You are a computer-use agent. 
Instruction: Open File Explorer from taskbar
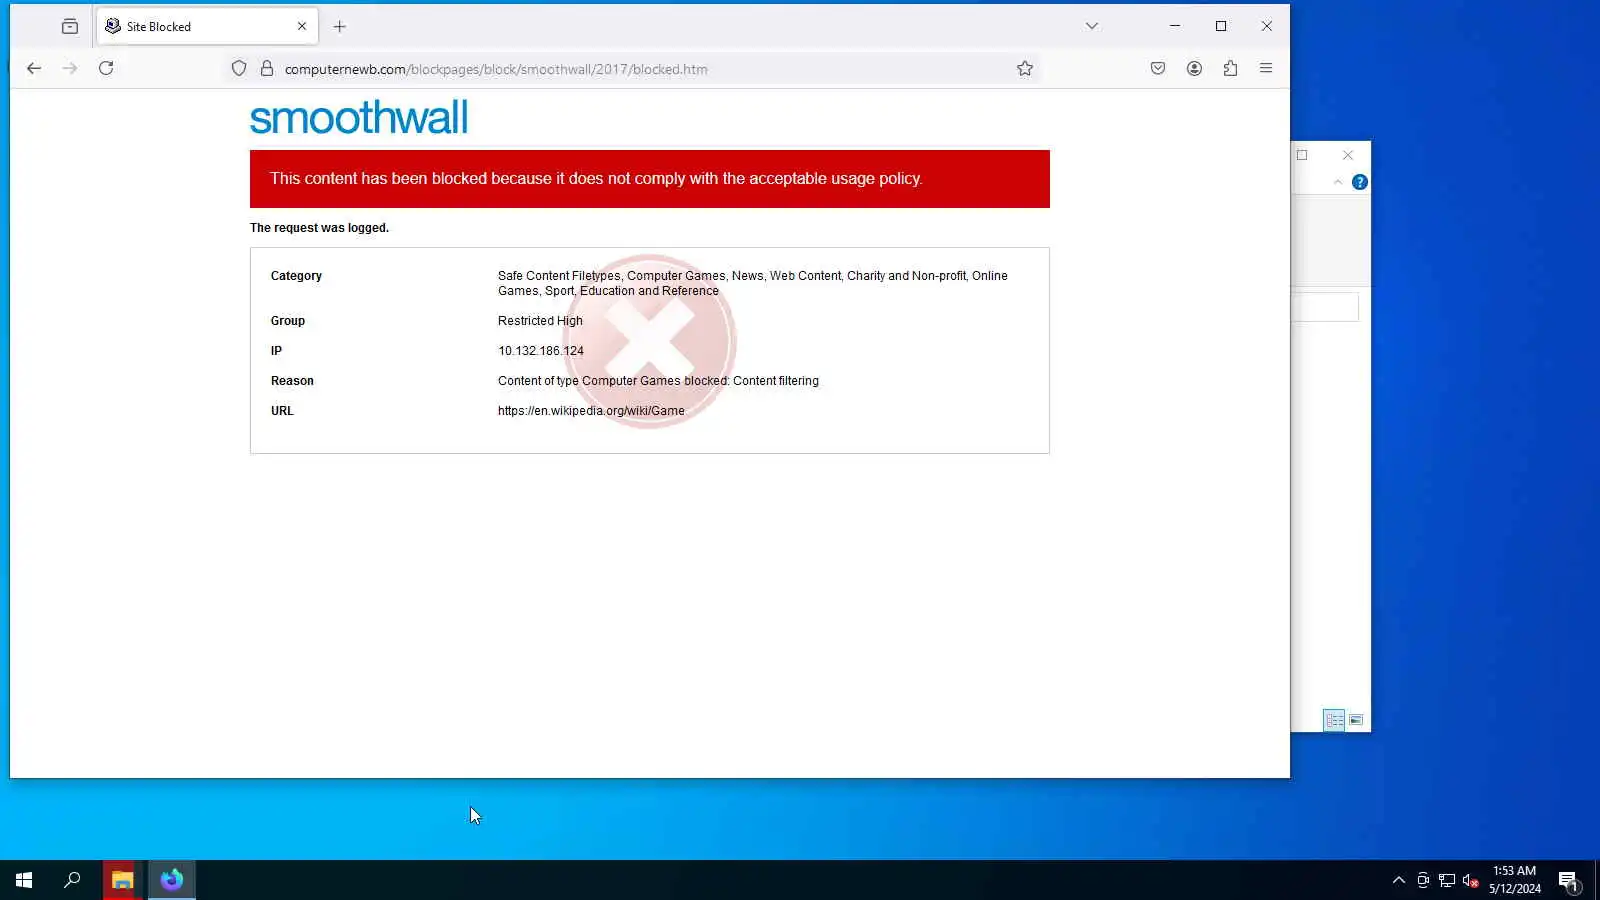click(122, 880)
